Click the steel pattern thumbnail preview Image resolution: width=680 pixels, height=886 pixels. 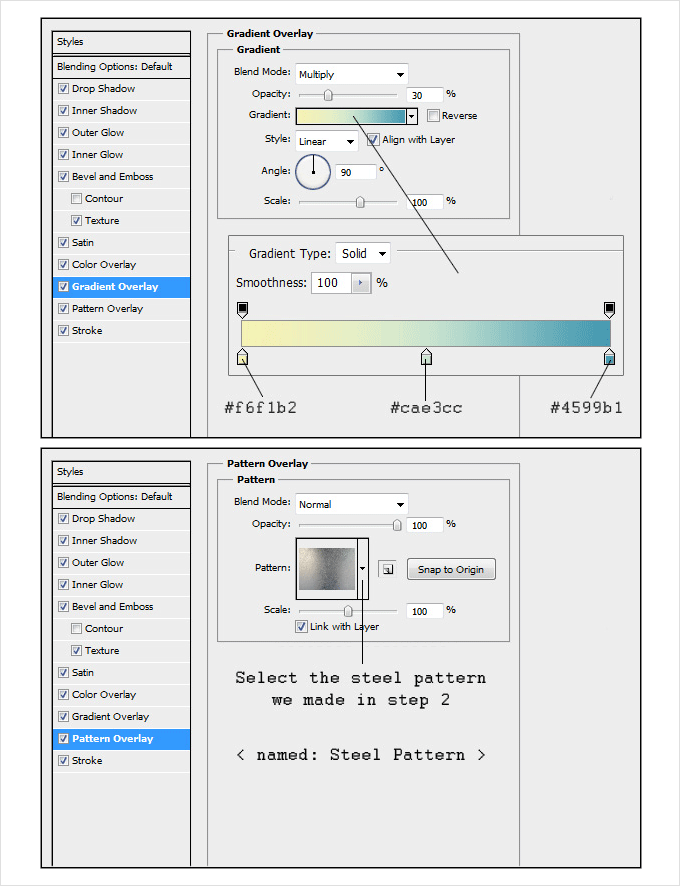coord(326,568)
